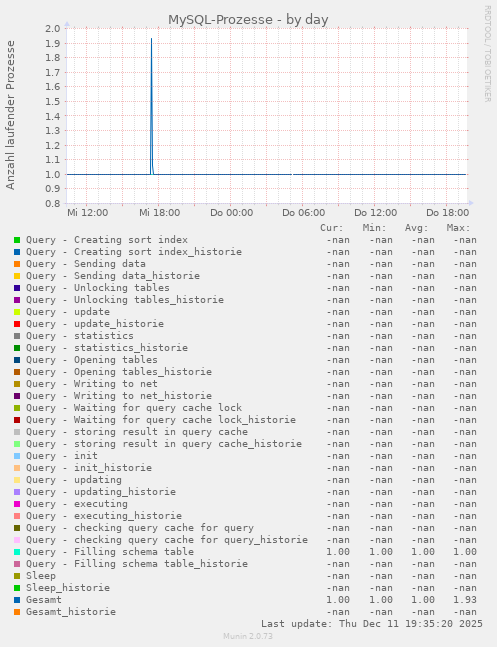Select the magenta swatch beside executing
Image resolution: width=497 pixels, height=647 pixels.
17,504
